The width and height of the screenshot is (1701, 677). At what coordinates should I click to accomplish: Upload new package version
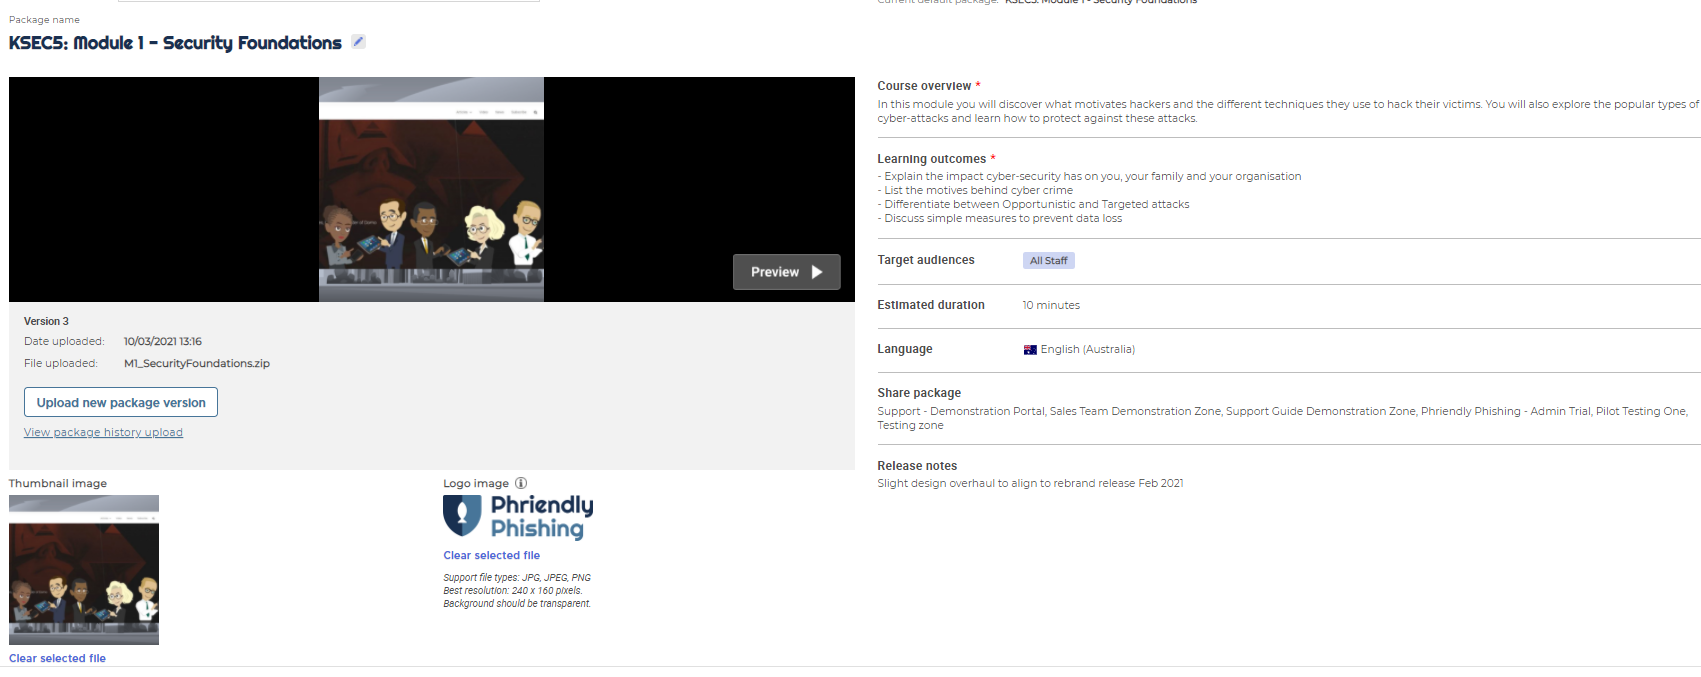(121, 402)
